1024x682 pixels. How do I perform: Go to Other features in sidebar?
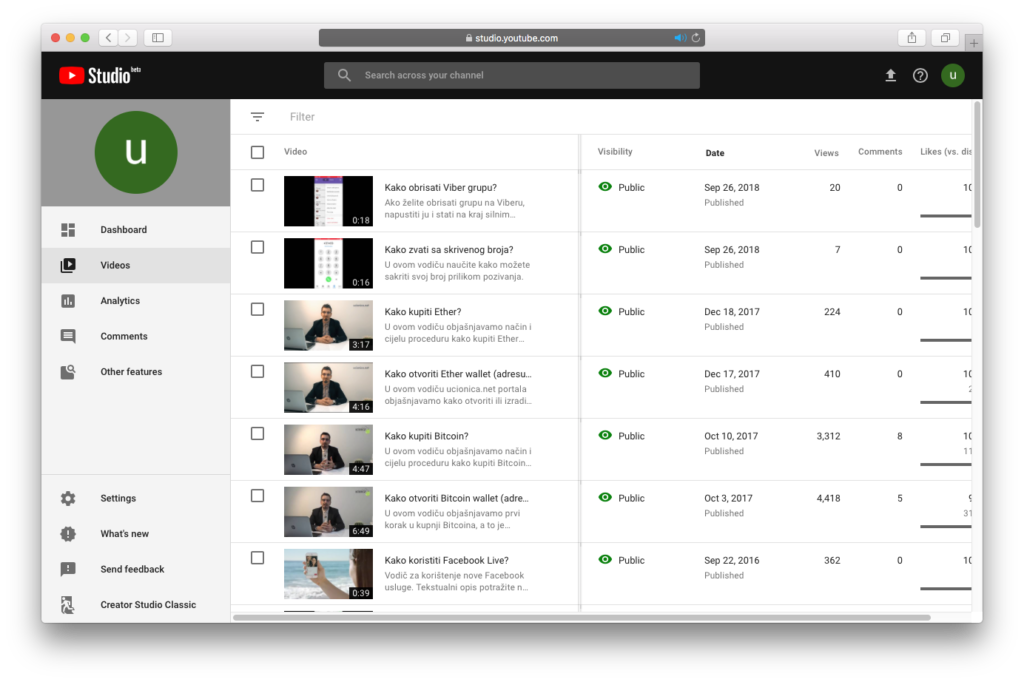click(131, 372)
